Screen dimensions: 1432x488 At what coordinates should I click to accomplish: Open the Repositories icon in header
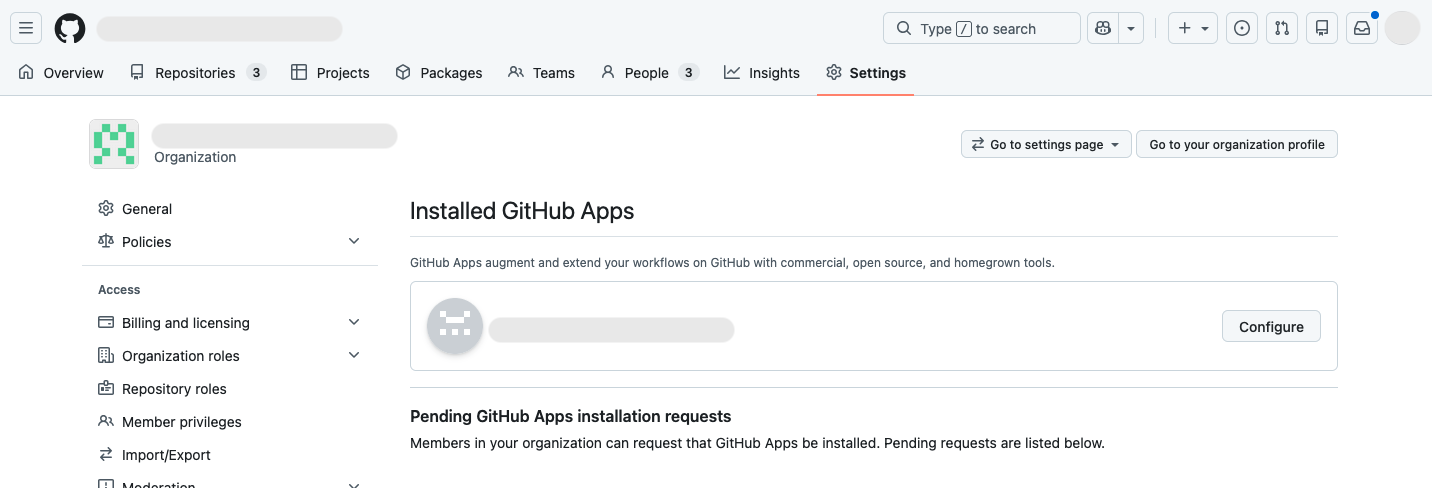click(1322, 28)
